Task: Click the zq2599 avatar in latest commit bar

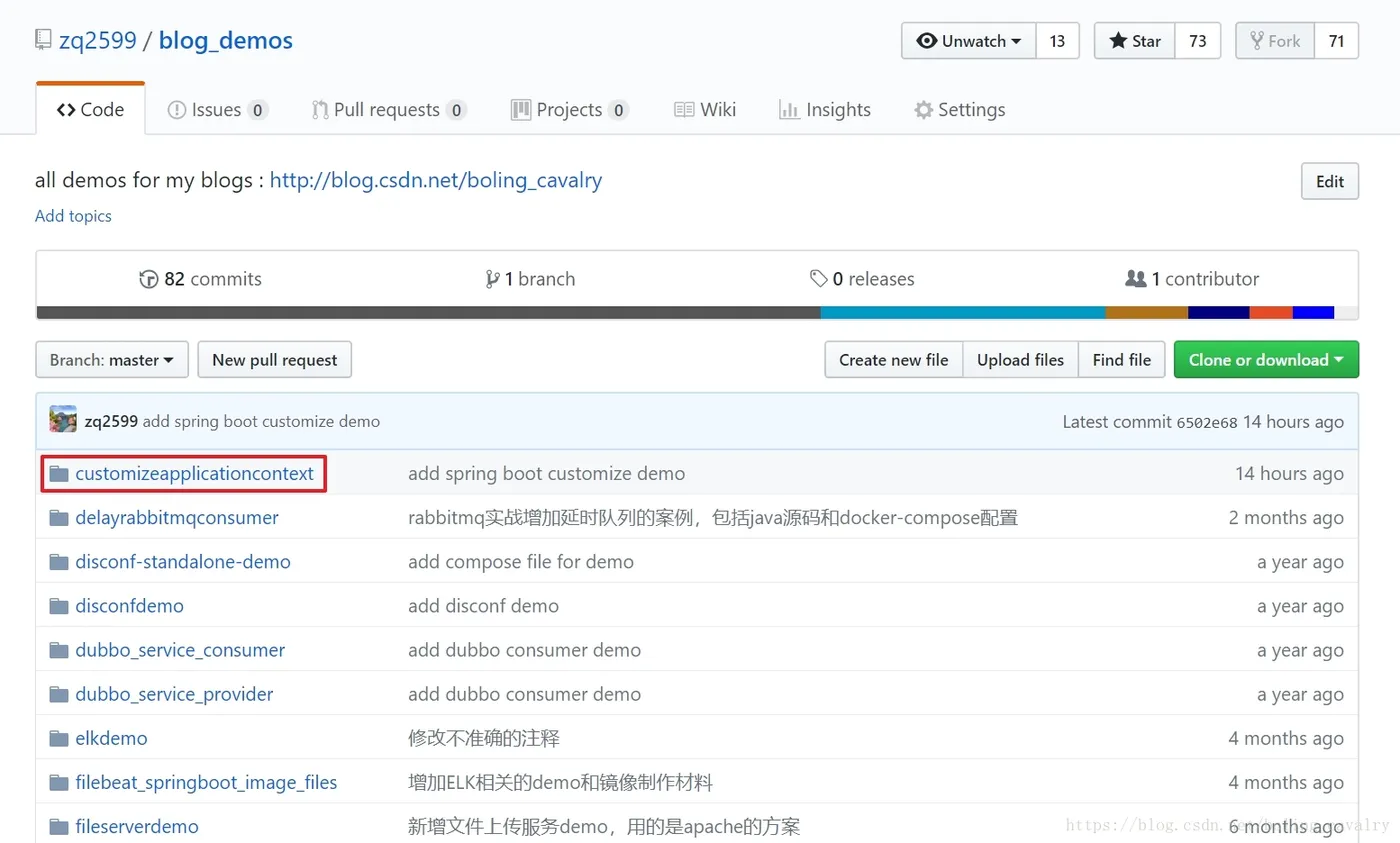Action: (63, 420)
